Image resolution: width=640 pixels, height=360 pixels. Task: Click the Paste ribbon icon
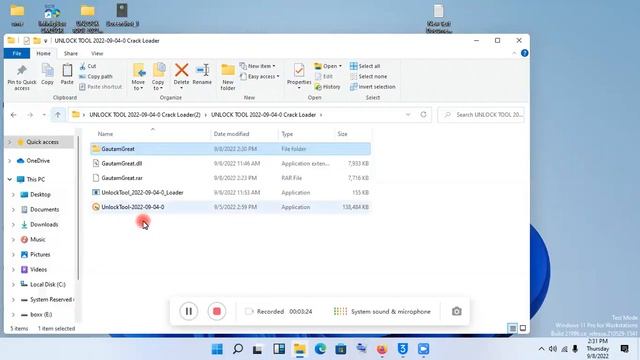(x=67, y=75)
